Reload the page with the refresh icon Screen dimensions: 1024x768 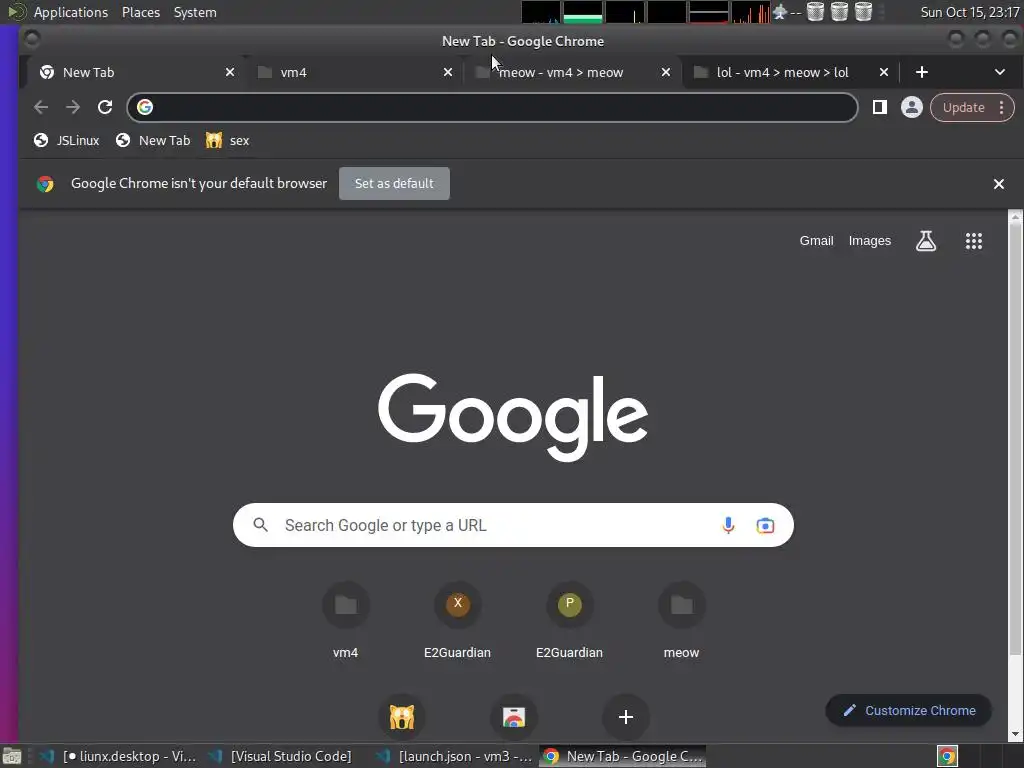[104, 107]
